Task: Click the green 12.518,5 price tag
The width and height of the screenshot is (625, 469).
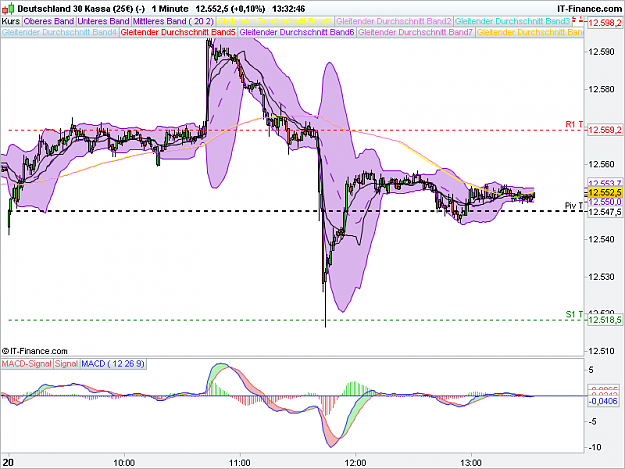Action: click(x=605, y=320)
